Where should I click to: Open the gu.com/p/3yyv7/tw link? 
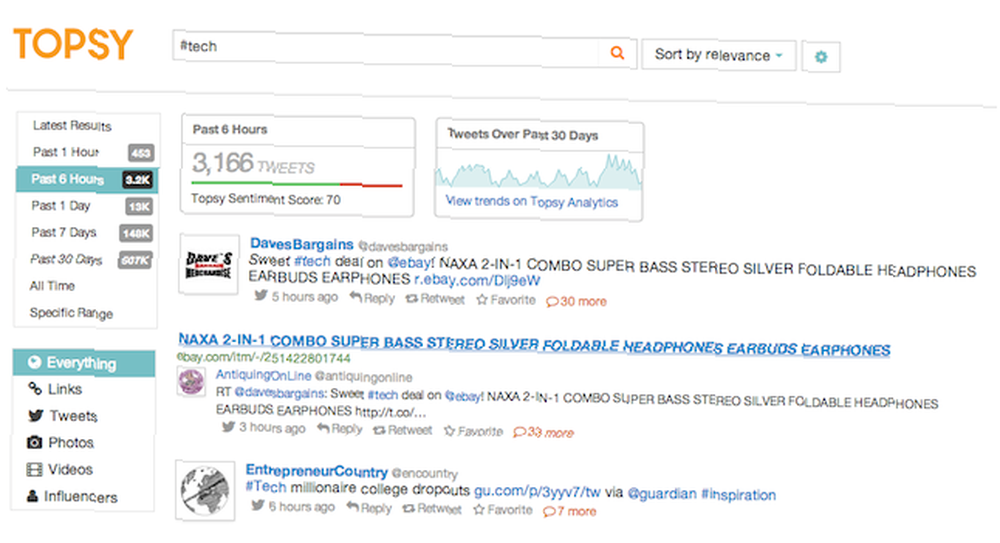coord(537,491)
